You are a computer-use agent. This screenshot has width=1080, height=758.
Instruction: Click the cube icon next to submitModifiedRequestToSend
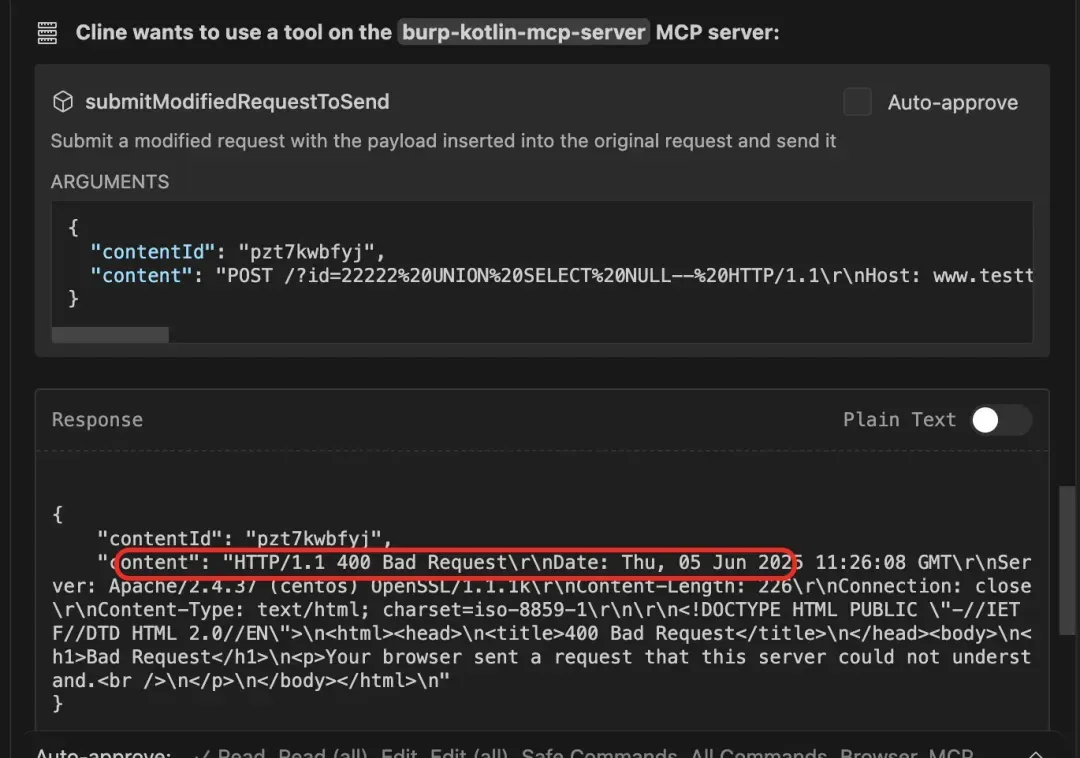pyautogui.click(x=63, y=102)
